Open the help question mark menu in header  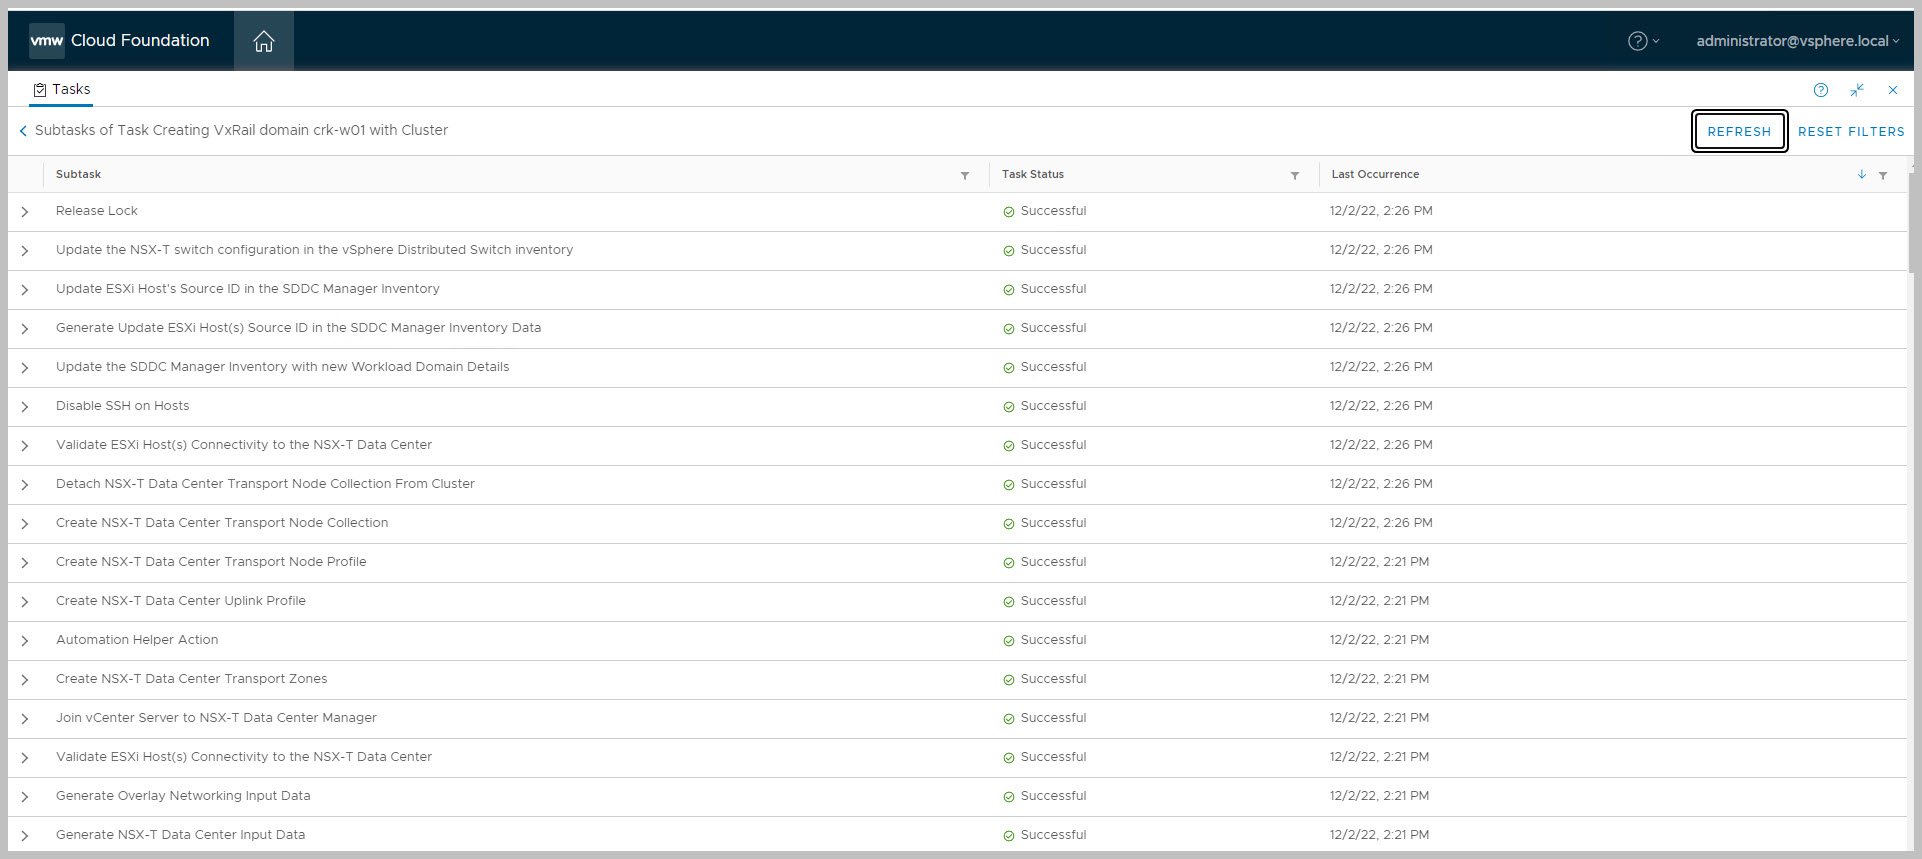[x=1642, y=41]
